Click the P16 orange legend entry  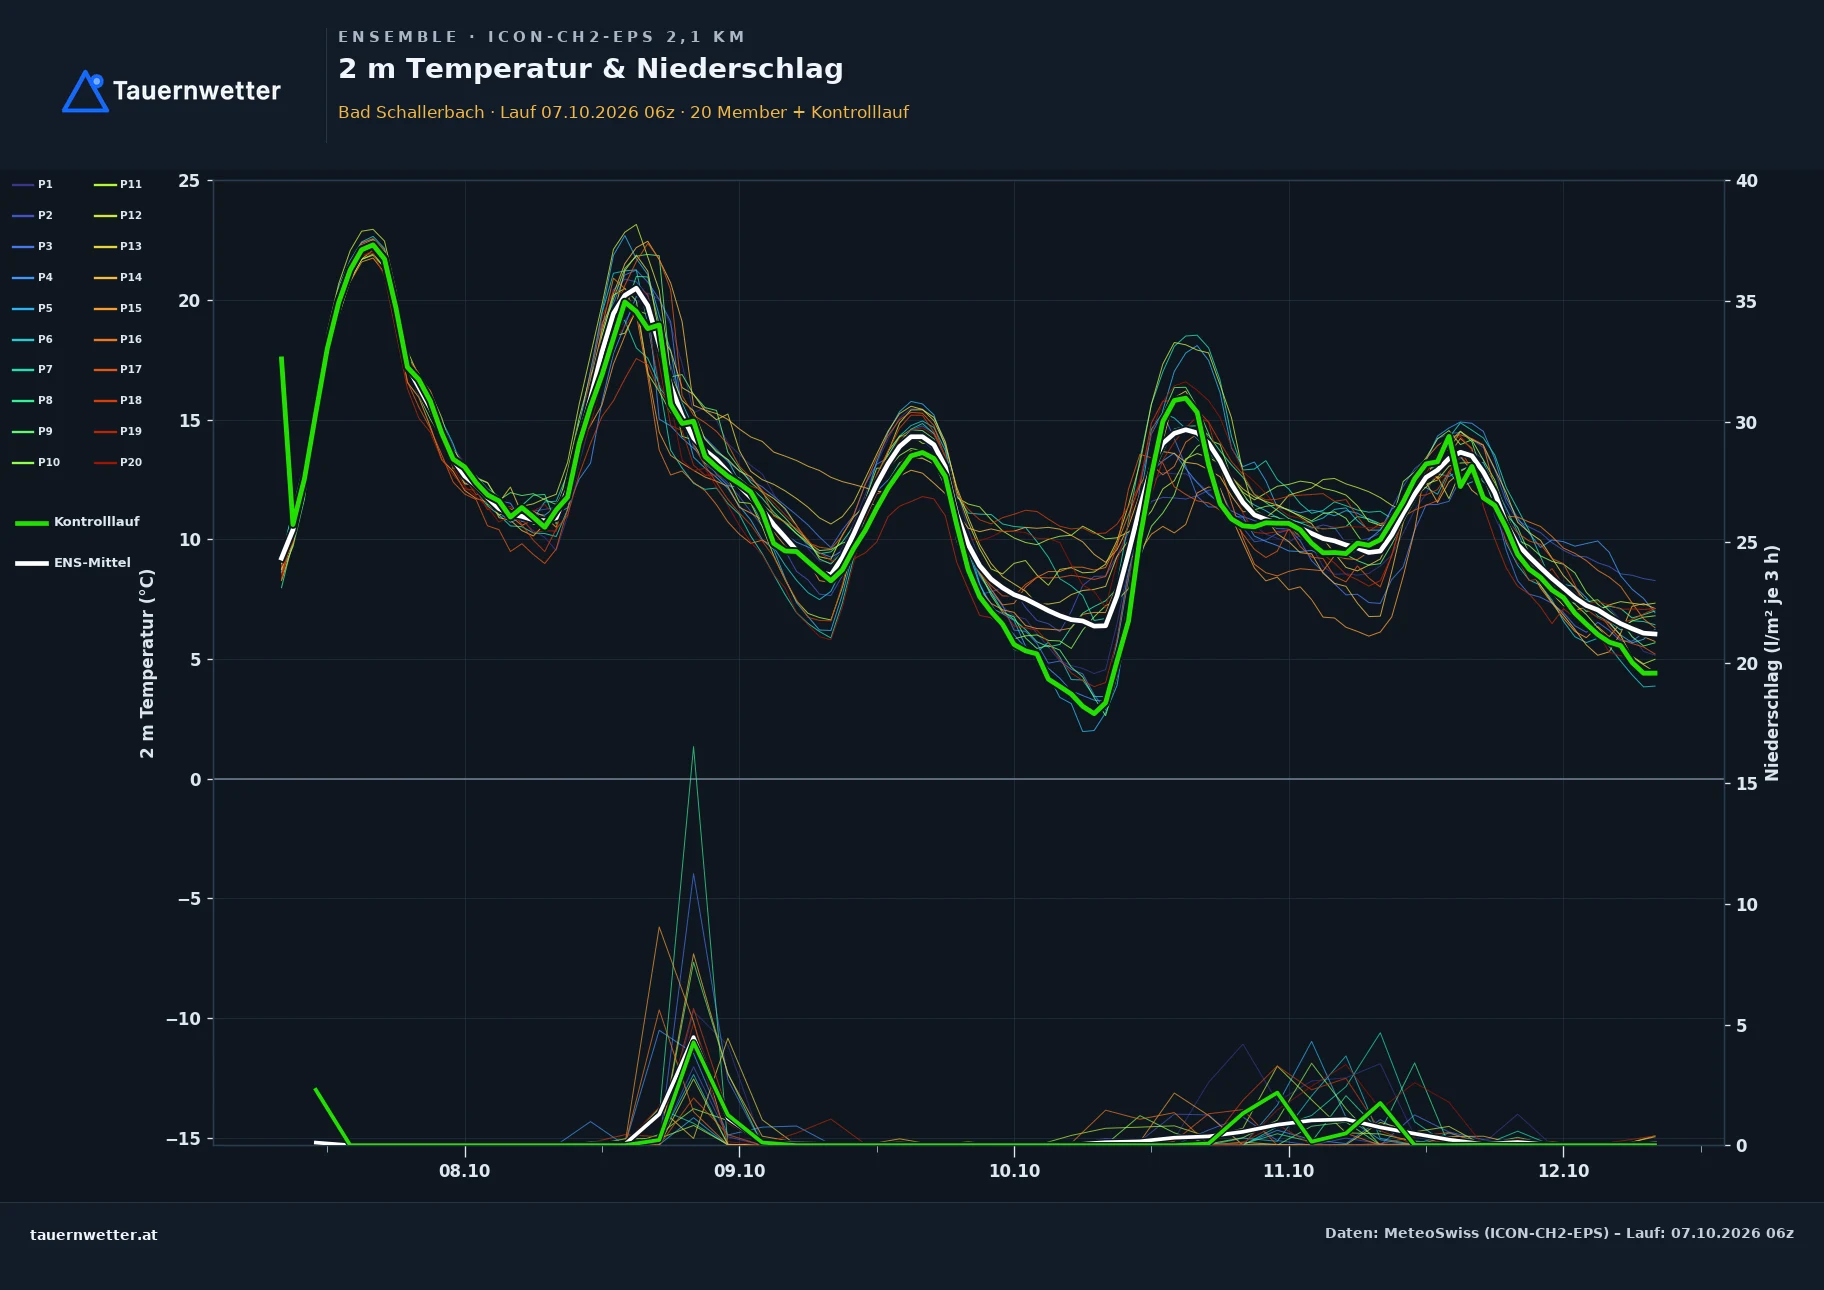118,339
